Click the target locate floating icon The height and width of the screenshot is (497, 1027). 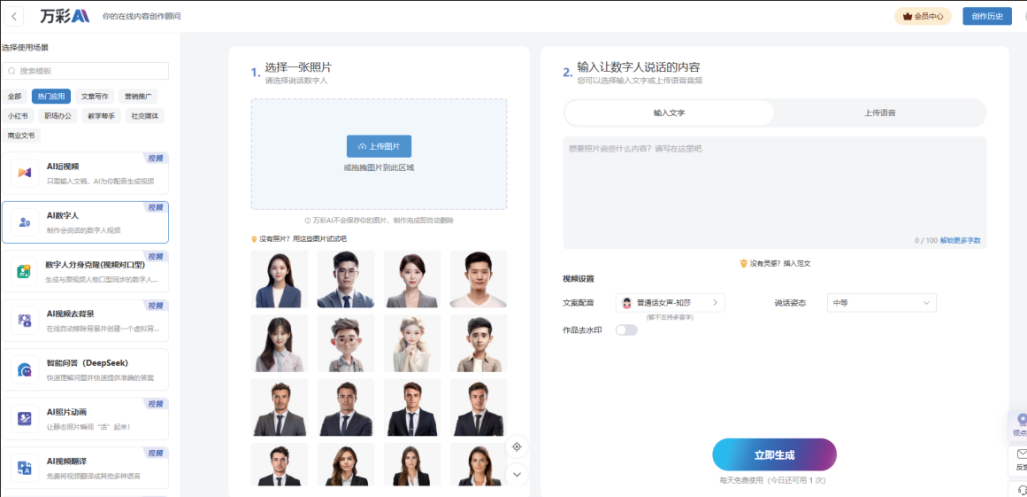click(517, 447)
